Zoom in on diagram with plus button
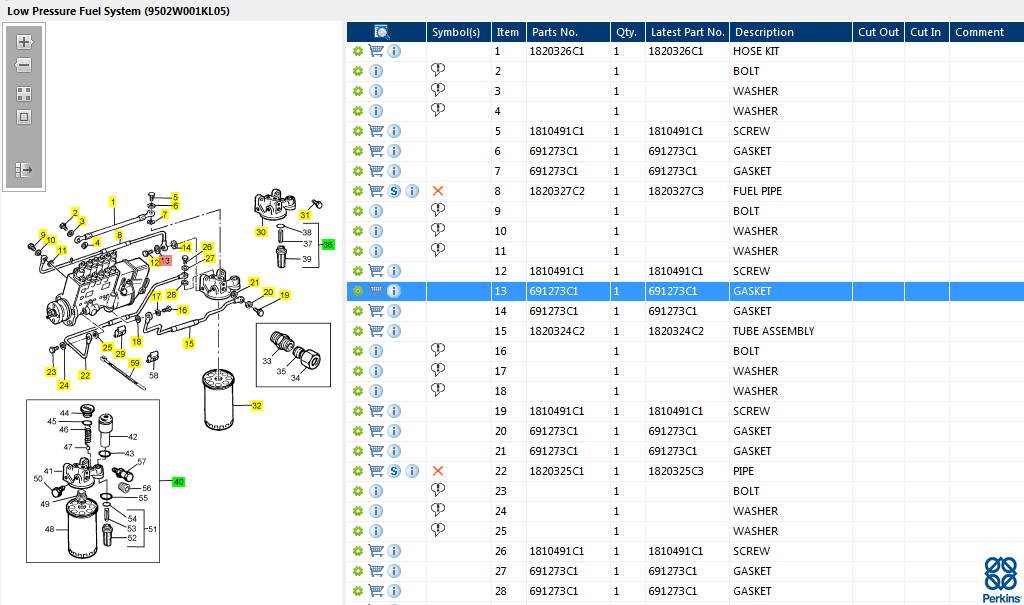This screenshot has height=605, width=1024. tap(24, 42)
